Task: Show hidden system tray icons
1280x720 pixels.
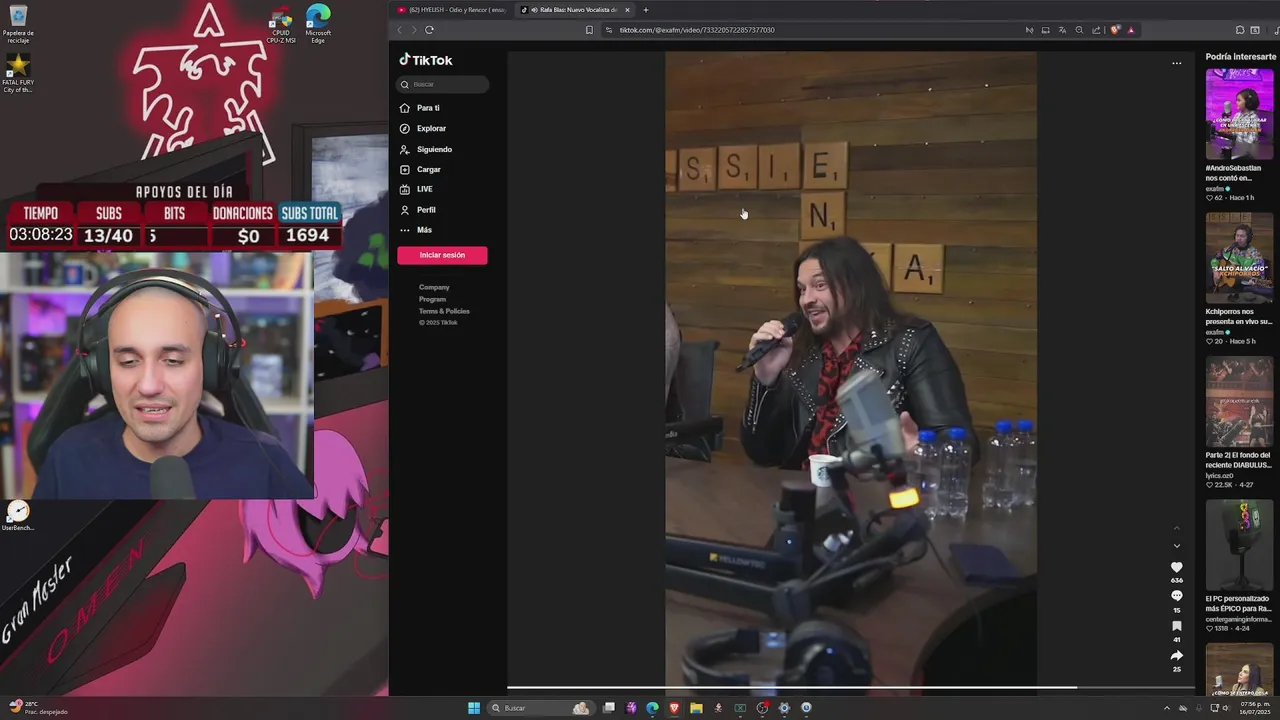Action: tap(1166, 708)
